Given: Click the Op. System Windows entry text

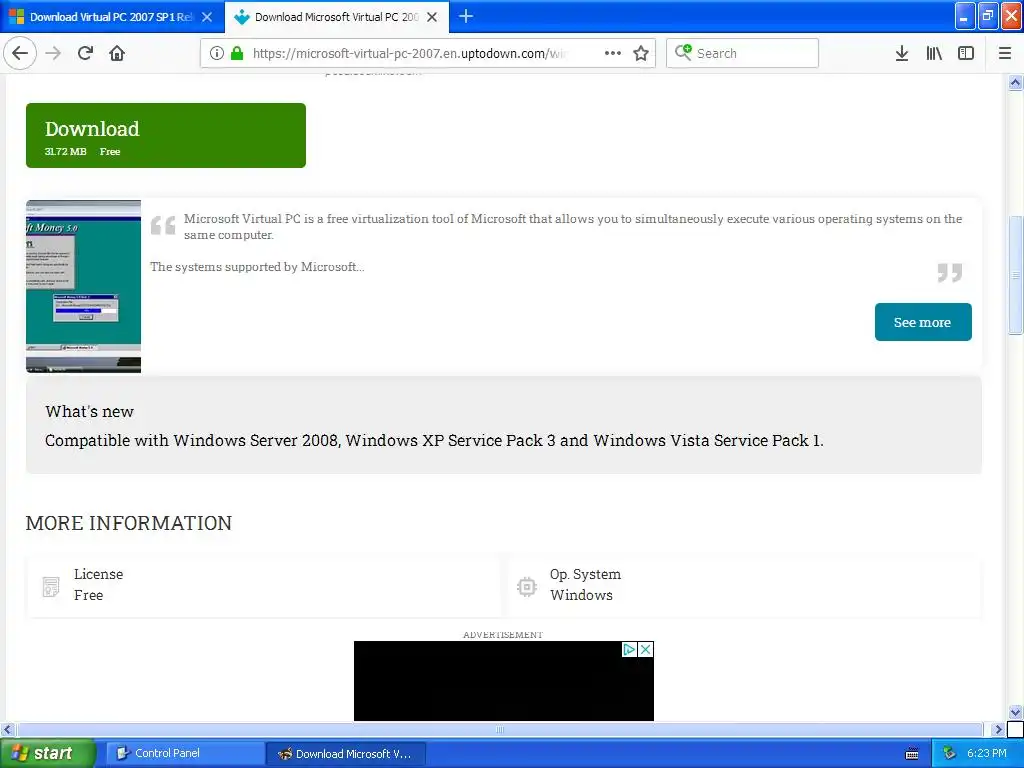Looking at the screenshot, I should (585, 584).
